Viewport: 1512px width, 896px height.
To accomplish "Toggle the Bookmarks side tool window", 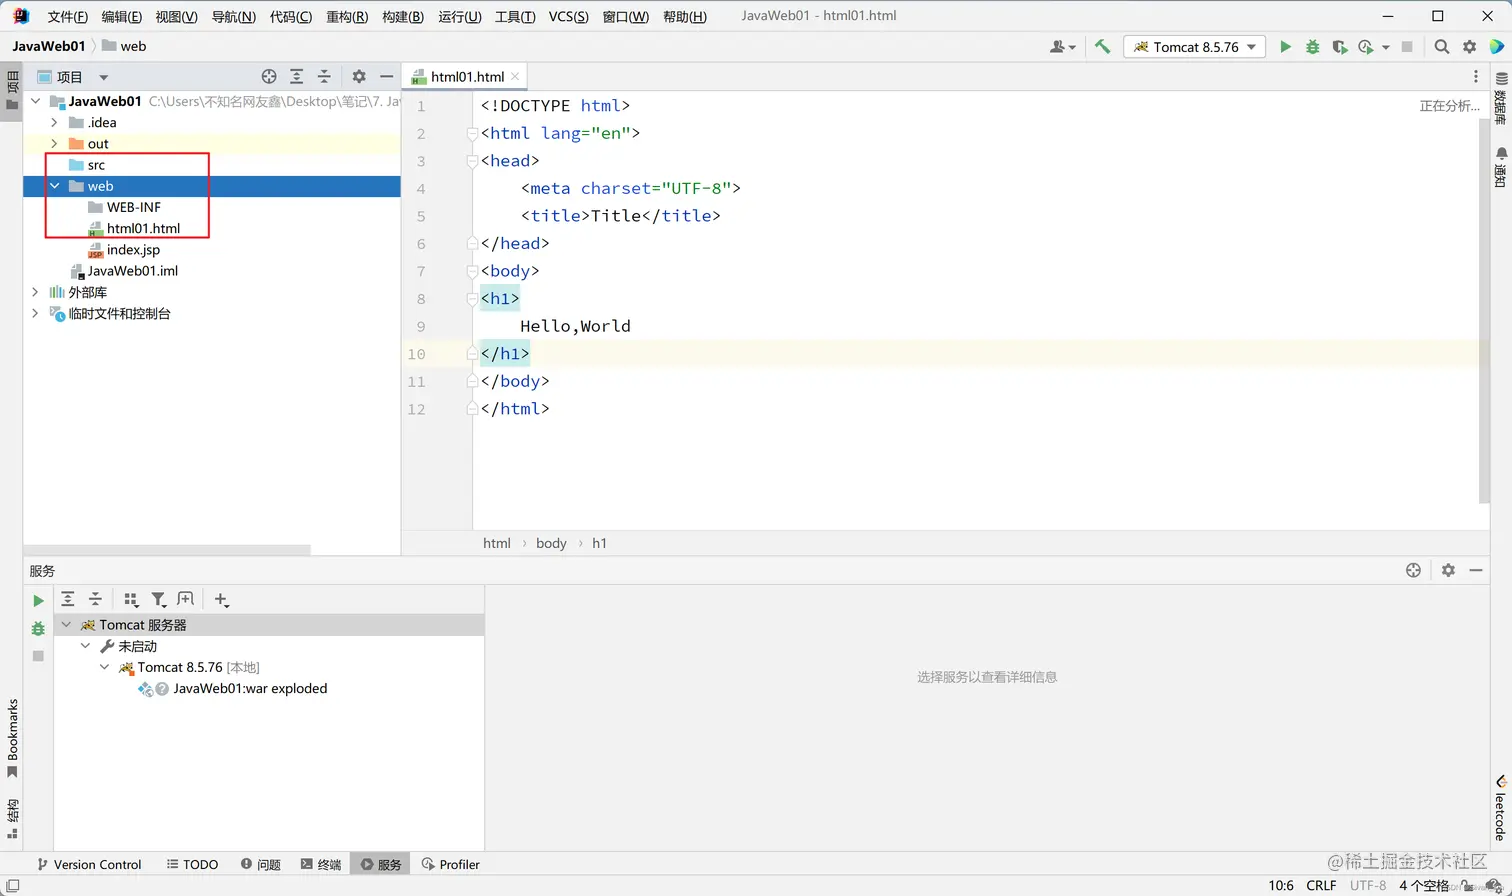I will (x=13, y=738).
